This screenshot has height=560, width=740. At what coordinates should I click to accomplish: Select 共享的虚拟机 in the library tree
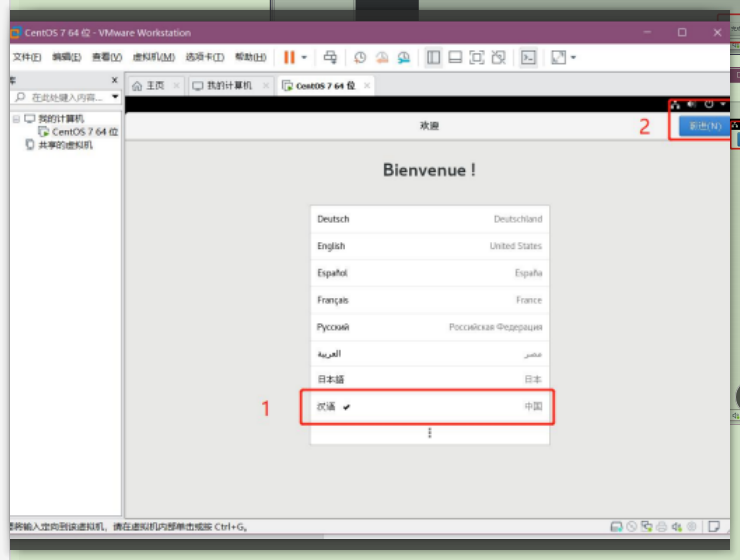coord(65,145)
